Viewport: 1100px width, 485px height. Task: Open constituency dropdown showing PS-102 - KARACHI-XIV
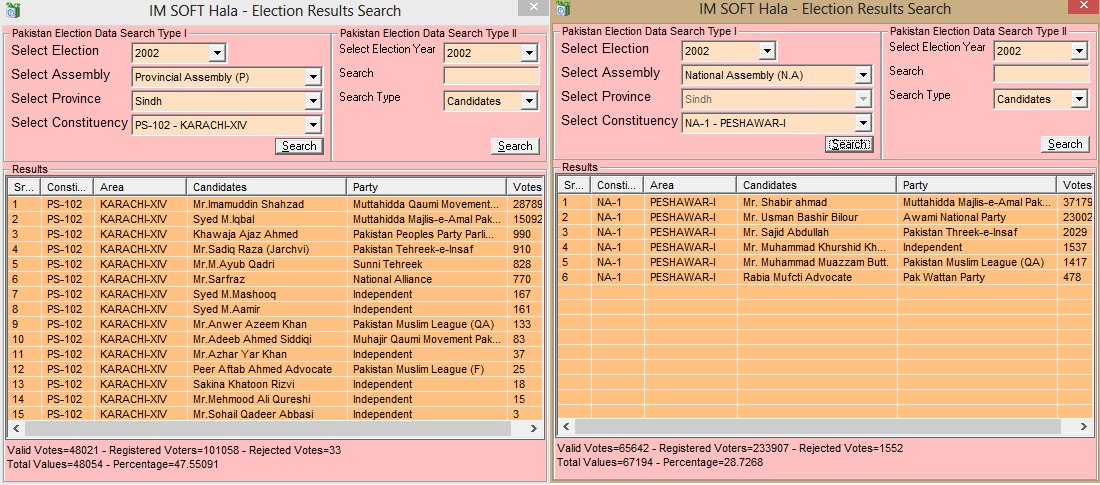tap(313, 126)
